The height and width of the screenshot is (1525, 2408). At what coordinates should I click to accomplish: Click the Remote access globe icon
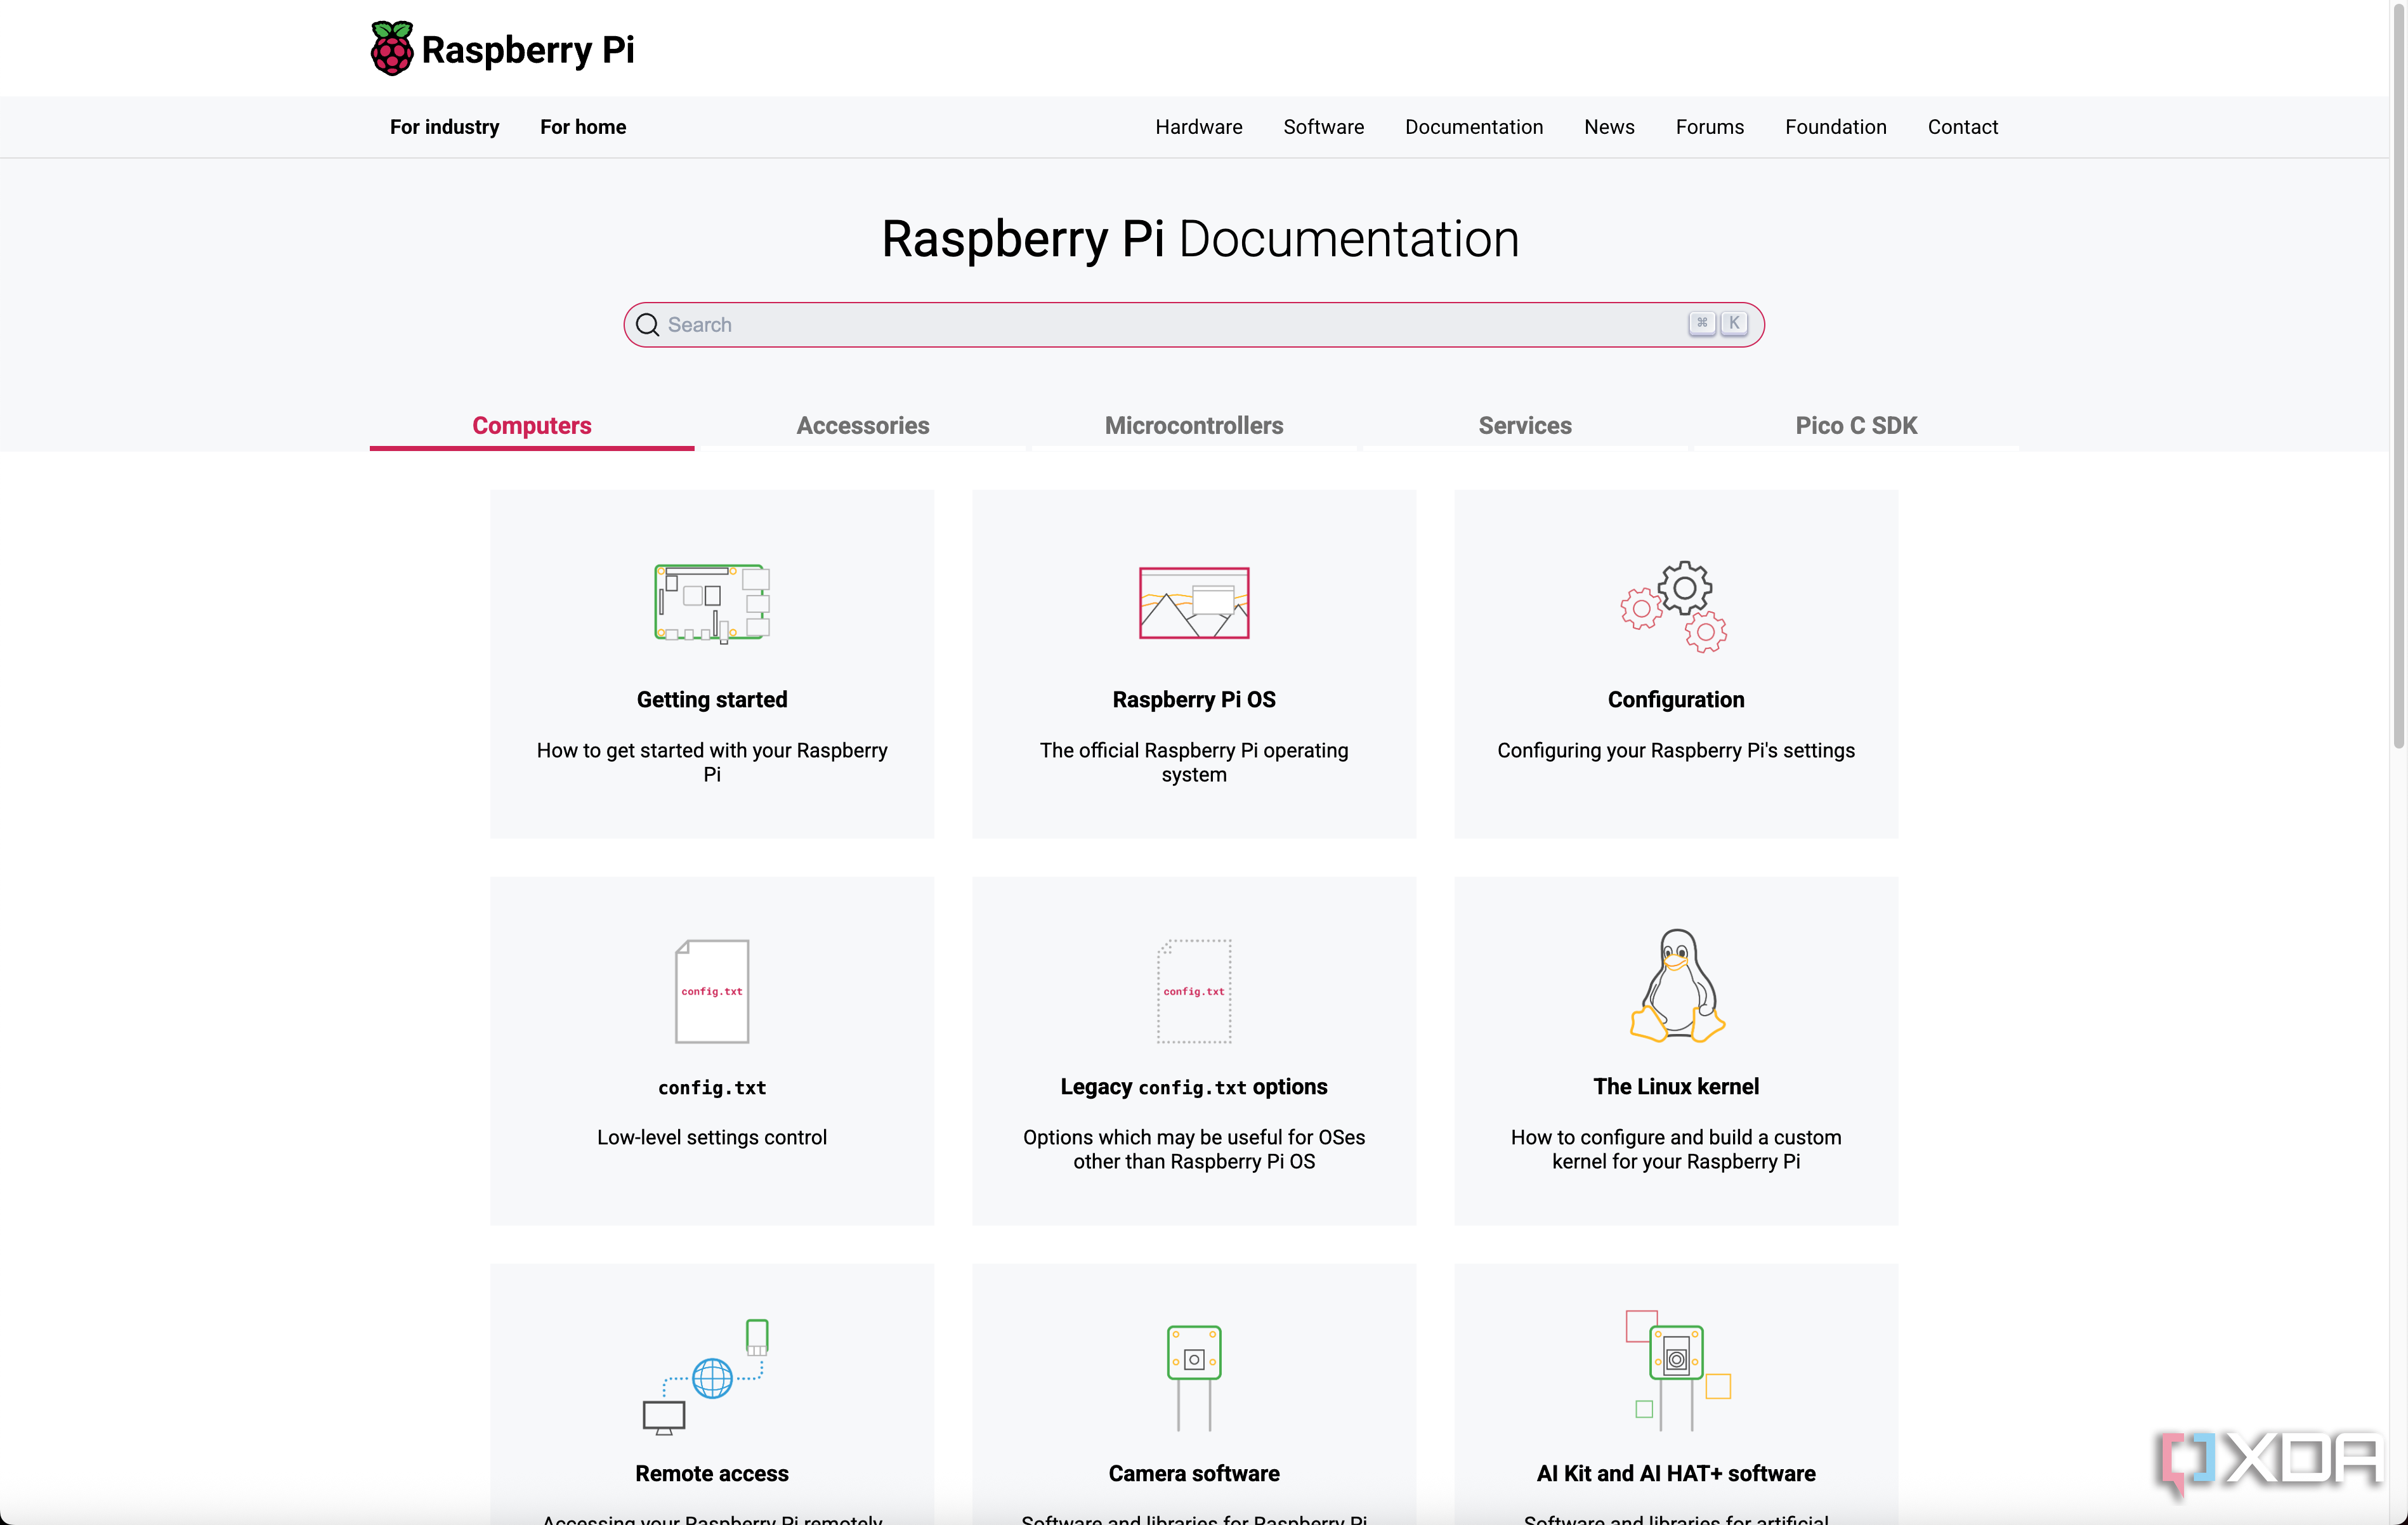[x=712, y=1378]
